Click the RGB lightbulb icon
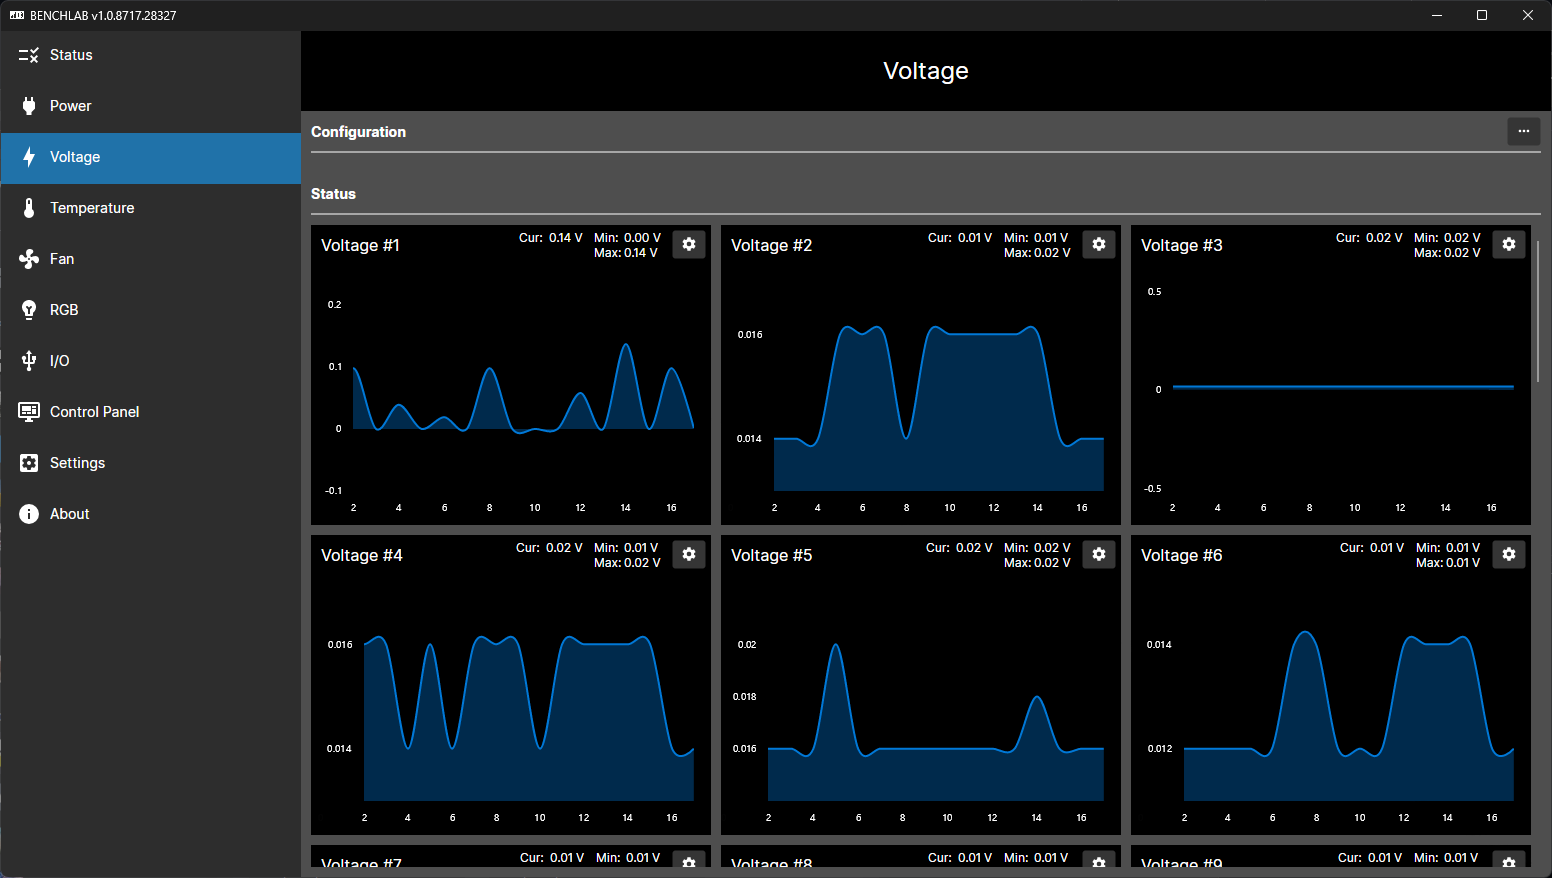1552x878 pixels. (x=29, y=310)
